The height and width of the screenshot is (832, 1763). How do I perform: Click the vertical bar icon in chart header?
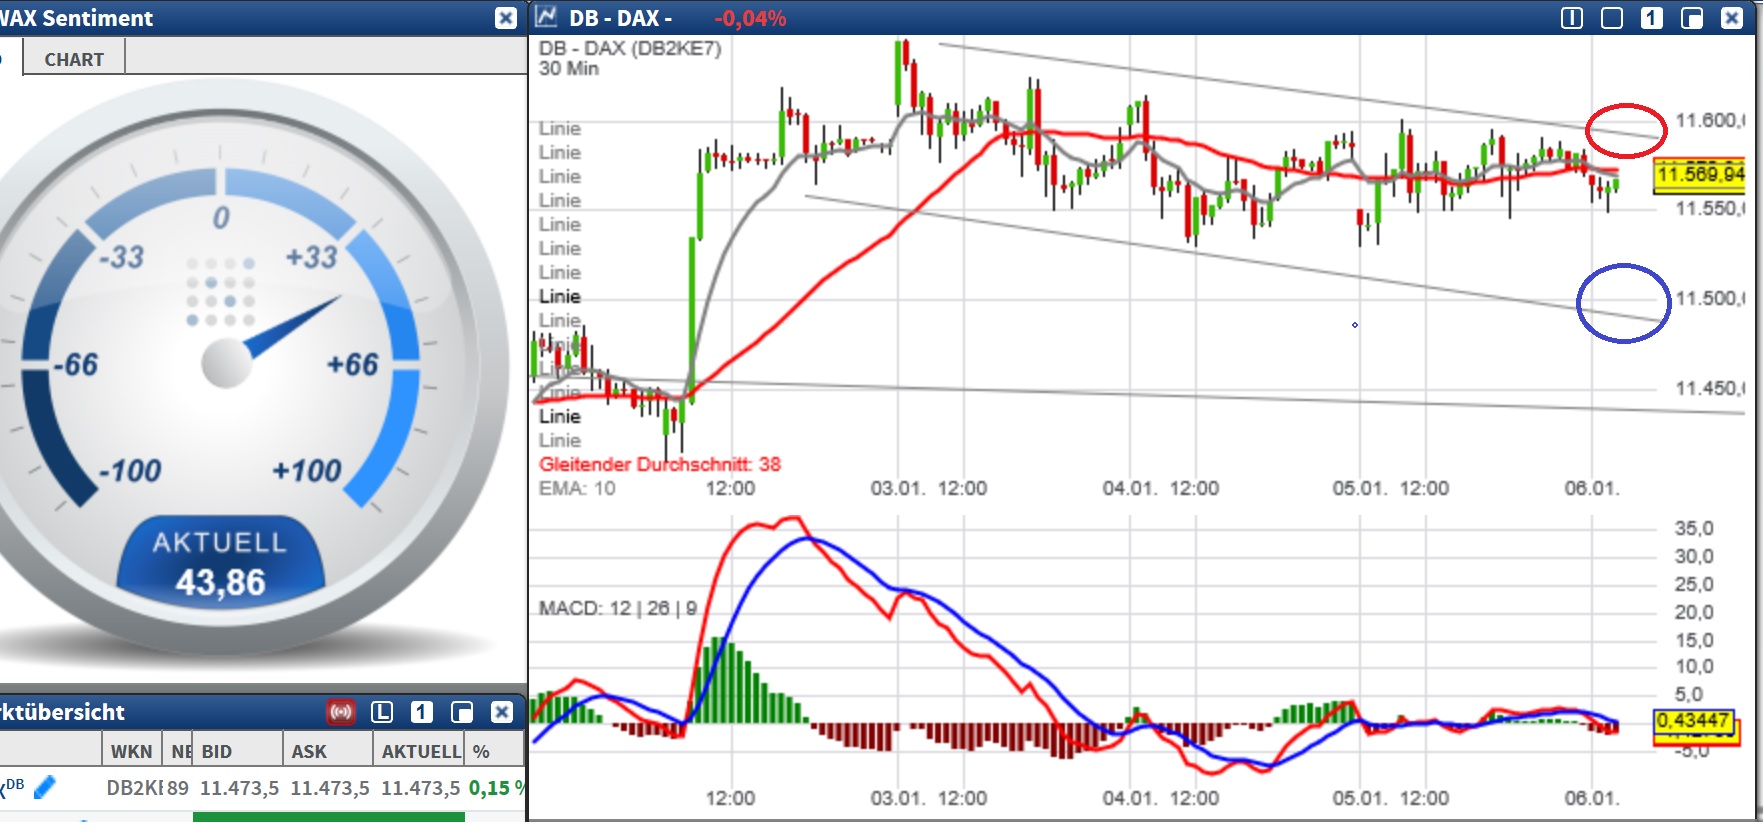(x=1572, y=18)
